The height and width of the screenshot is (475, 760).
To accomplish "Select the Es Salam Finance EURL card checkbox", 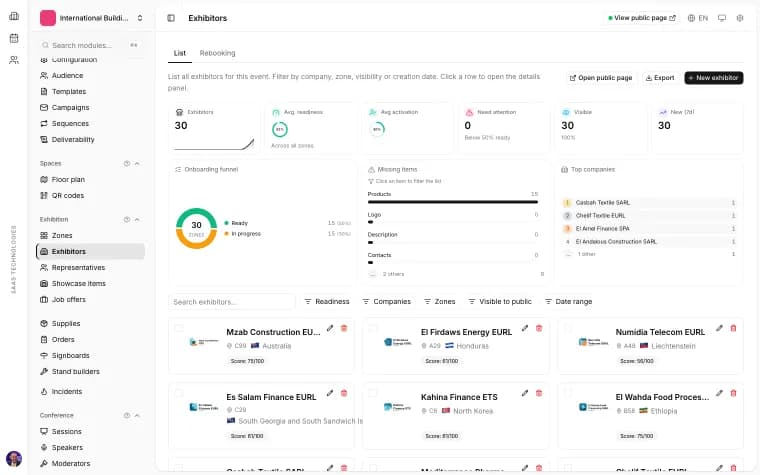I will click(x=179, y=393).
